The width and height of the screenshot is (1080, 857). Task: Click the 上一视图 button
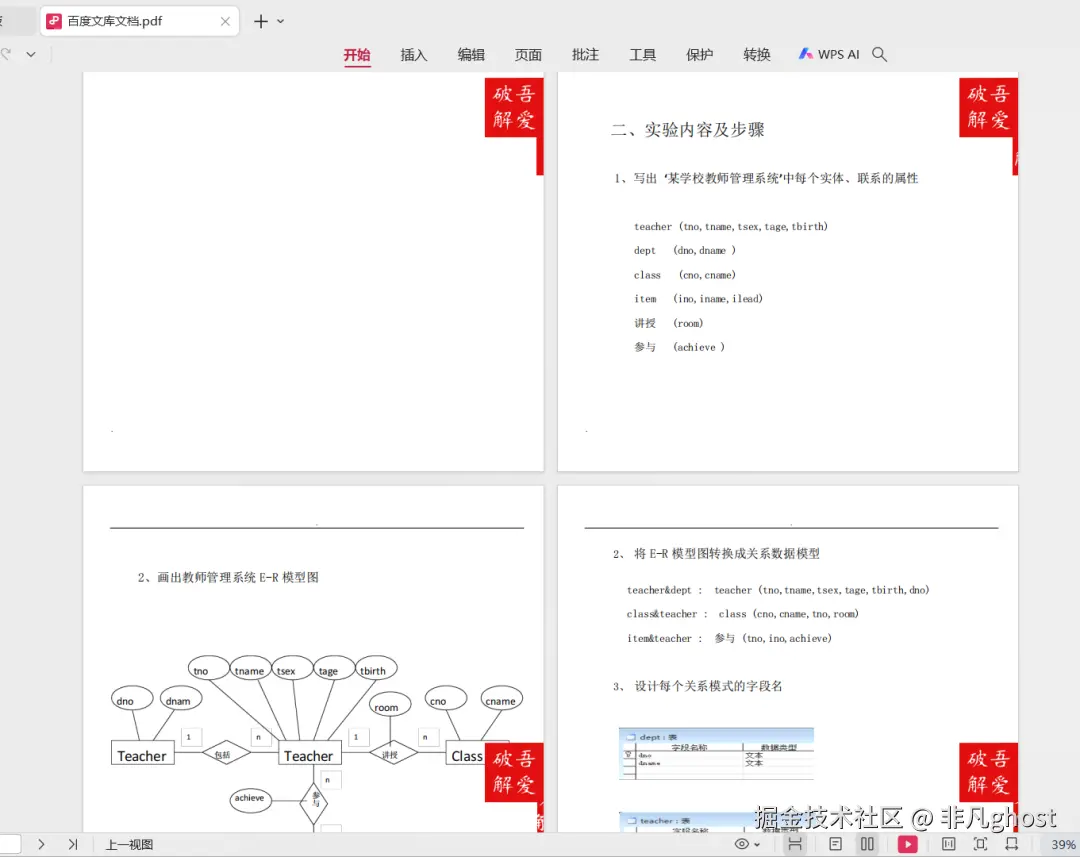coord(129,844)
